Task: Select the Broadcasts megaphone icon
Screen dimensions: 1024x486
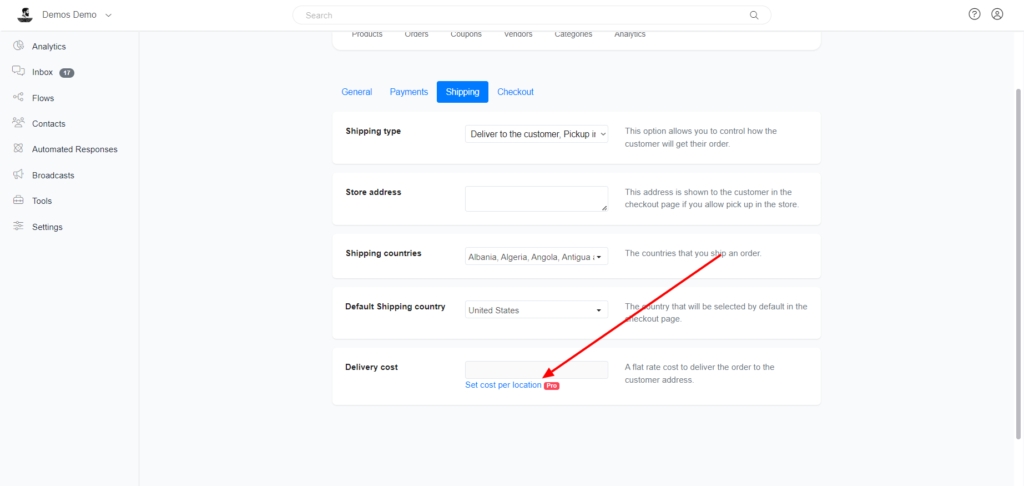Action: 18,175
